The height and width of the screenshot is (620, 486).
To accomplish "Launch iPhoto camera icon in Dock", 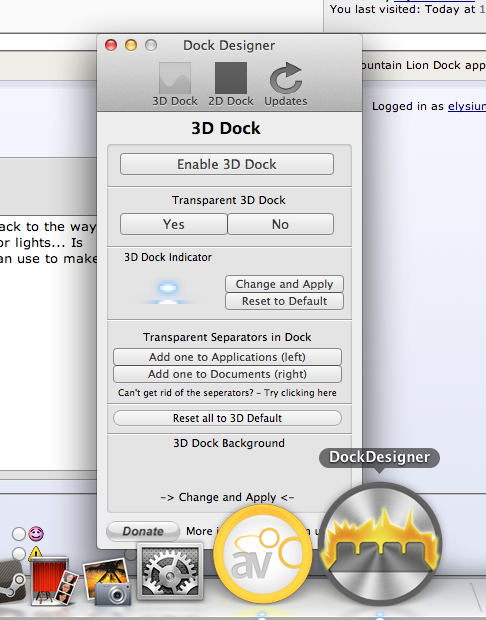I will [x=107, y=581].
